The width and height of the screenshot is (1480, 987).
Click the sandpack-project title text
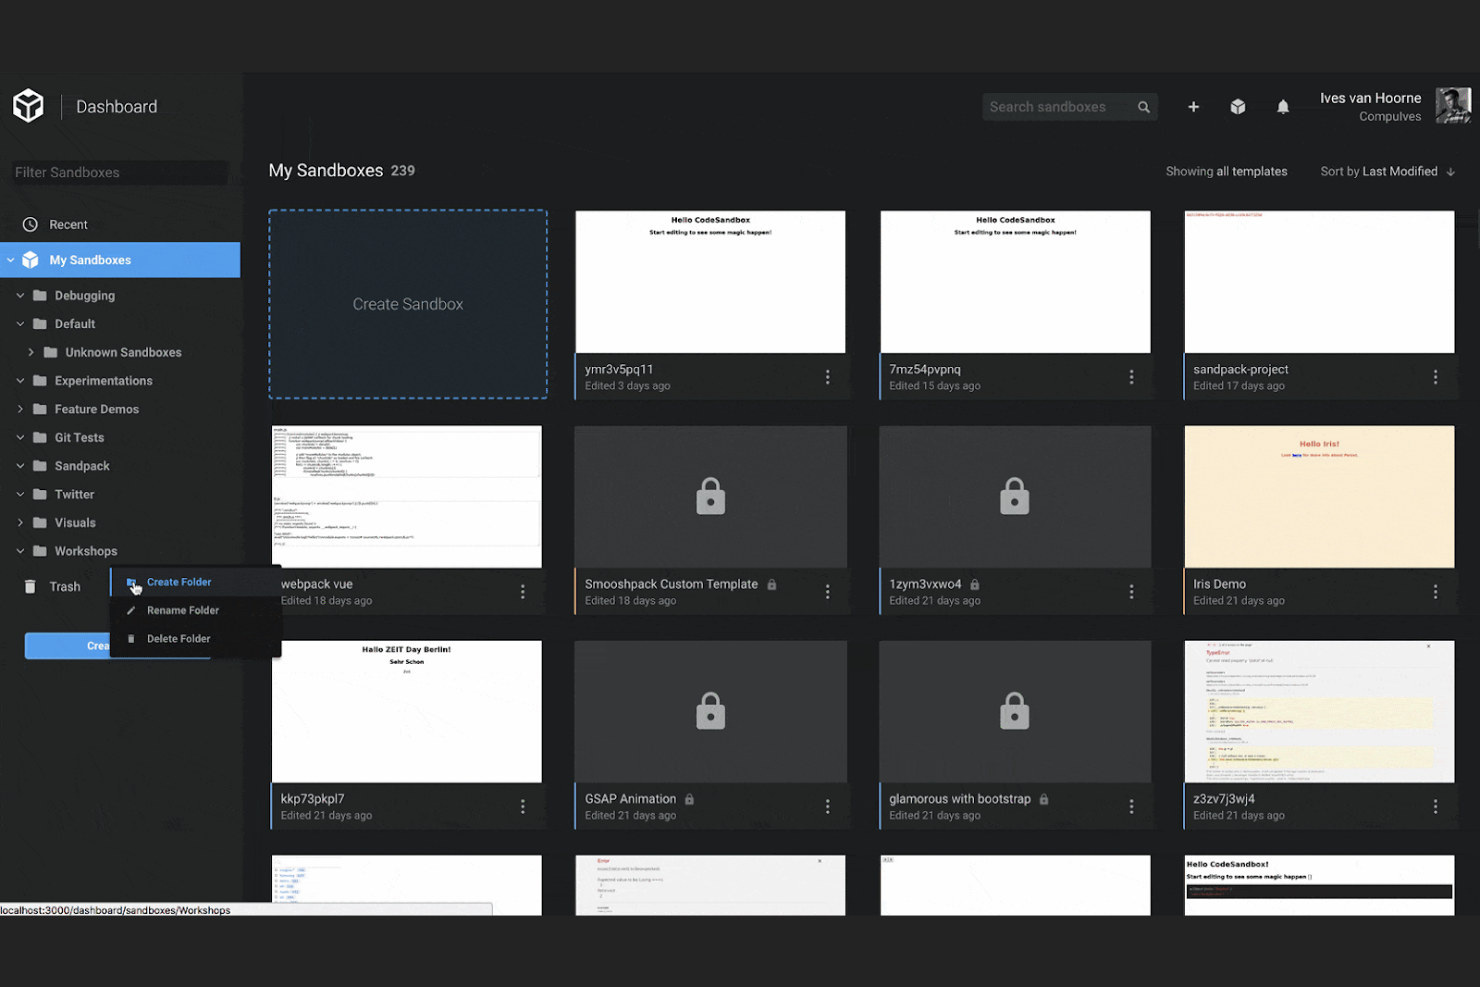[1241, 369]
